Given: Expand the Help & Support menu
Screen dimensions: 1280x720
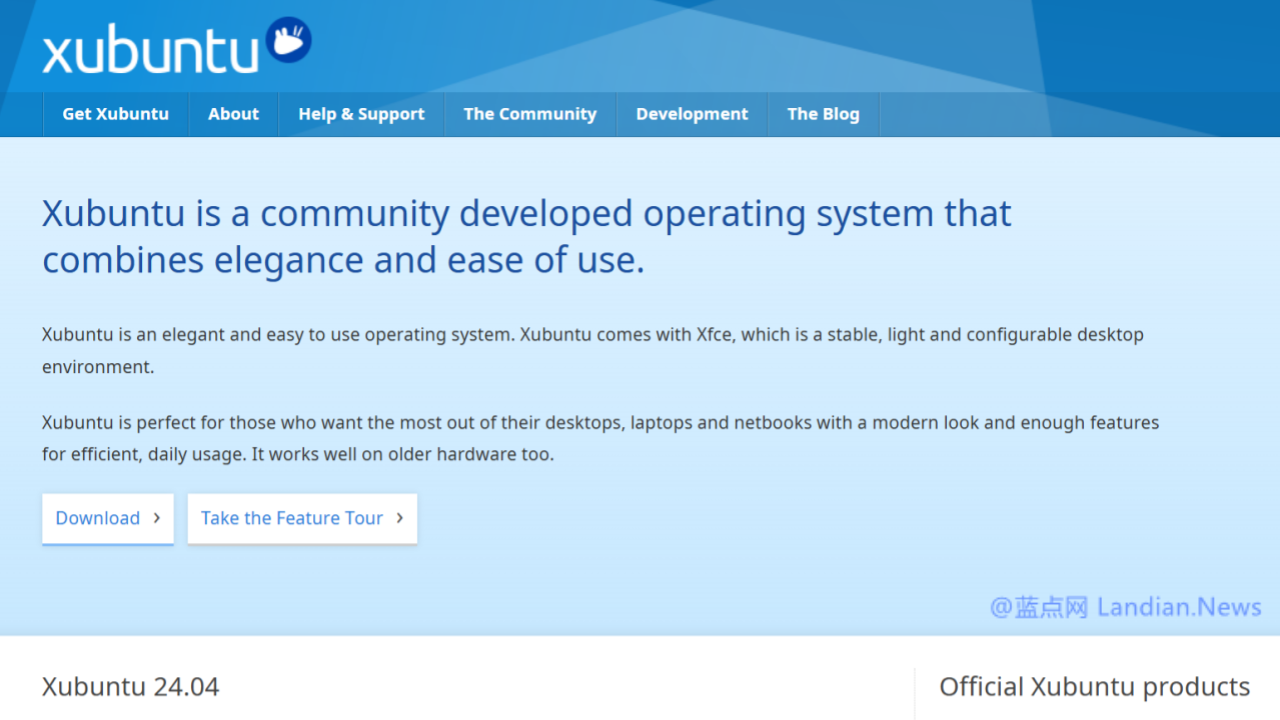Looking at the screenshot, I should click(x=361, y=114).
